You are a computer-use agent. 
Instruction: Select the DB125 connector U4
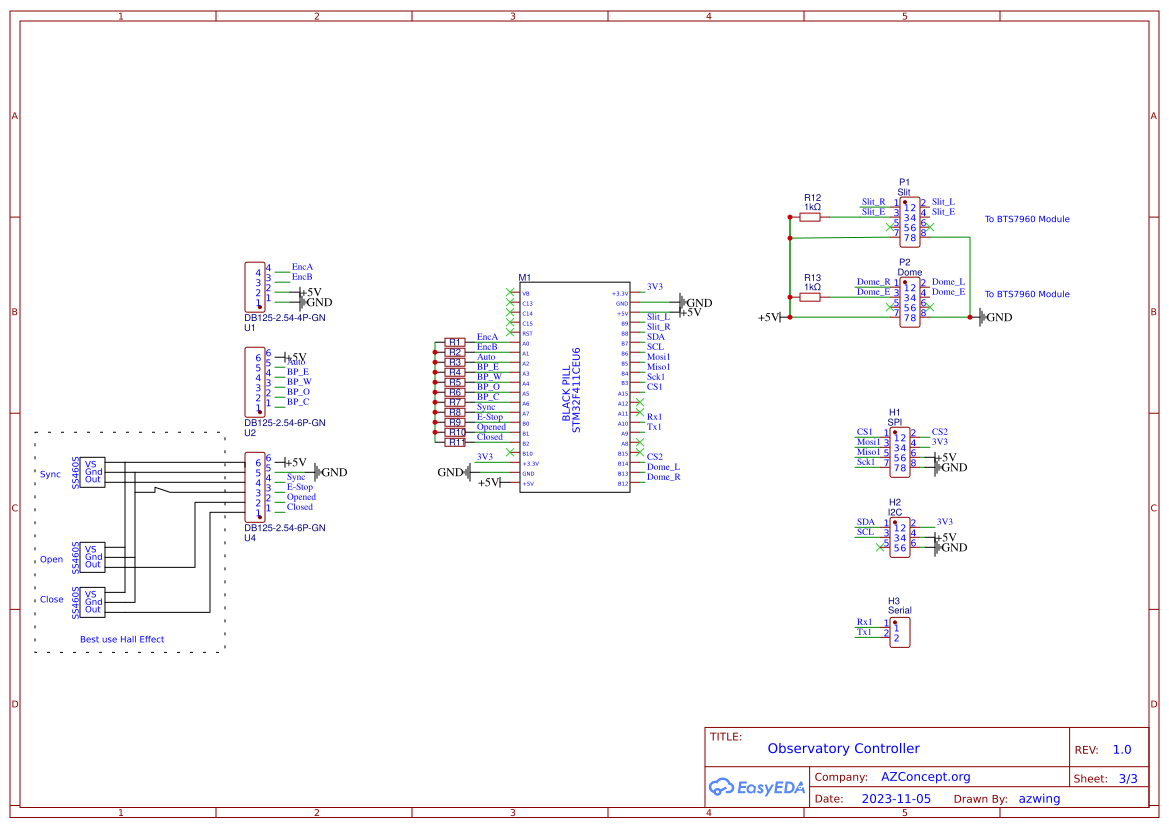(x=253, y=486)
